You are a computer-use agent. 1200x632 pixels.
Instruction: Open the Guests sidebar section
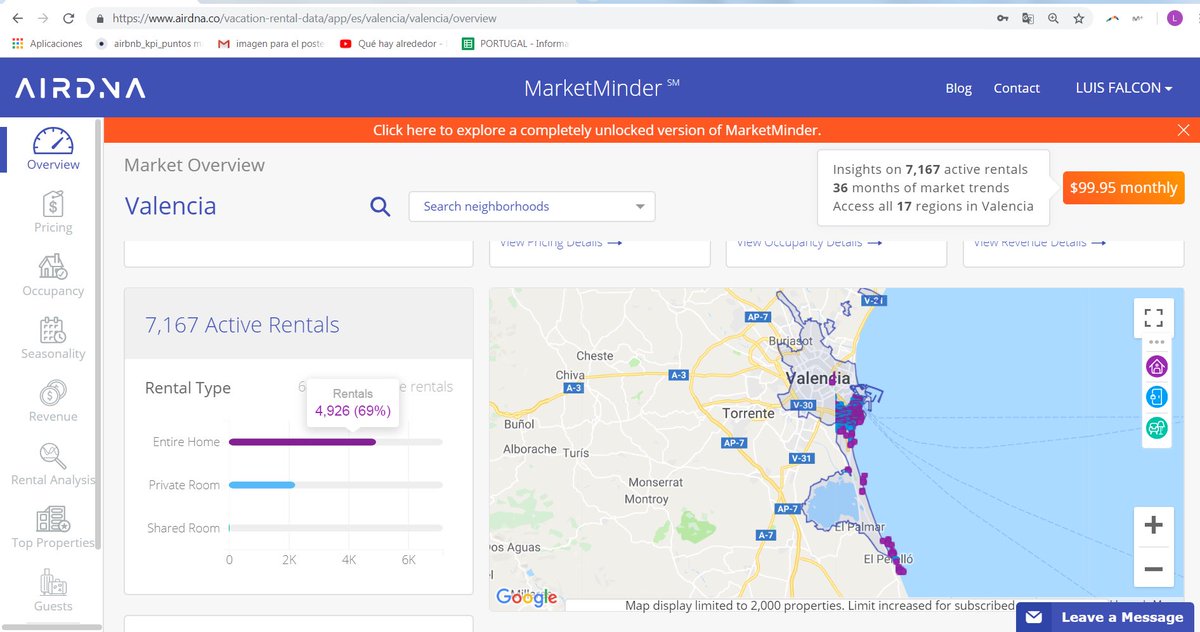[53, 590]
